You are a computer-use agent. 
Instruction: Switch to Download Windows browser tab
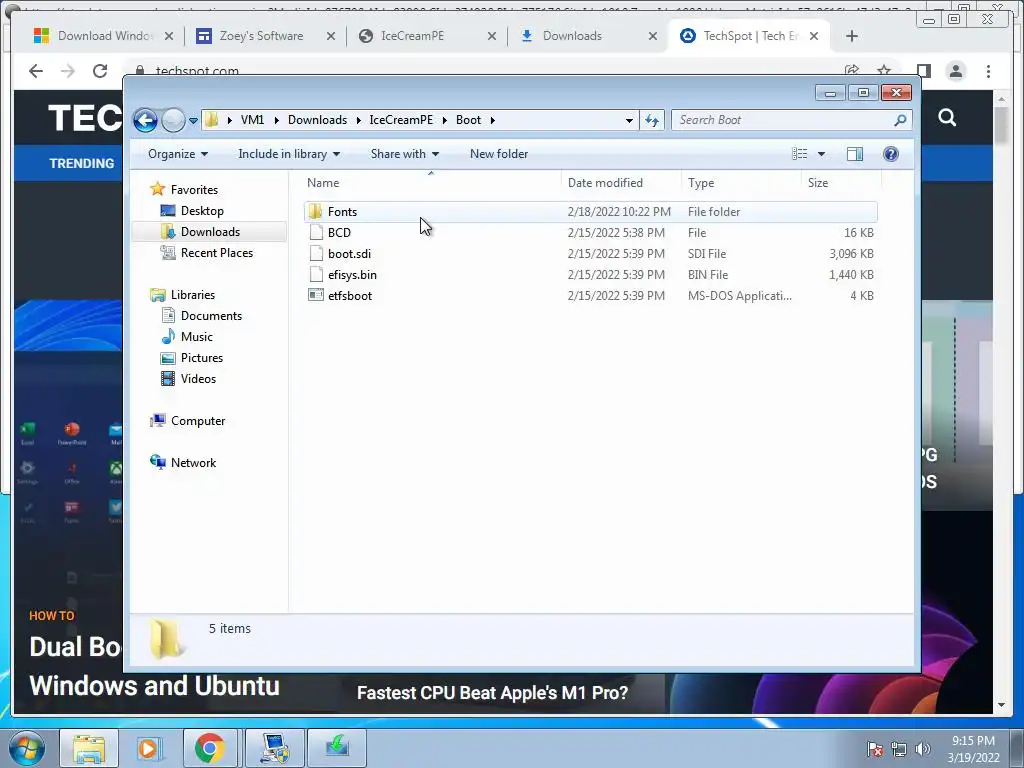tap(103, 36)
